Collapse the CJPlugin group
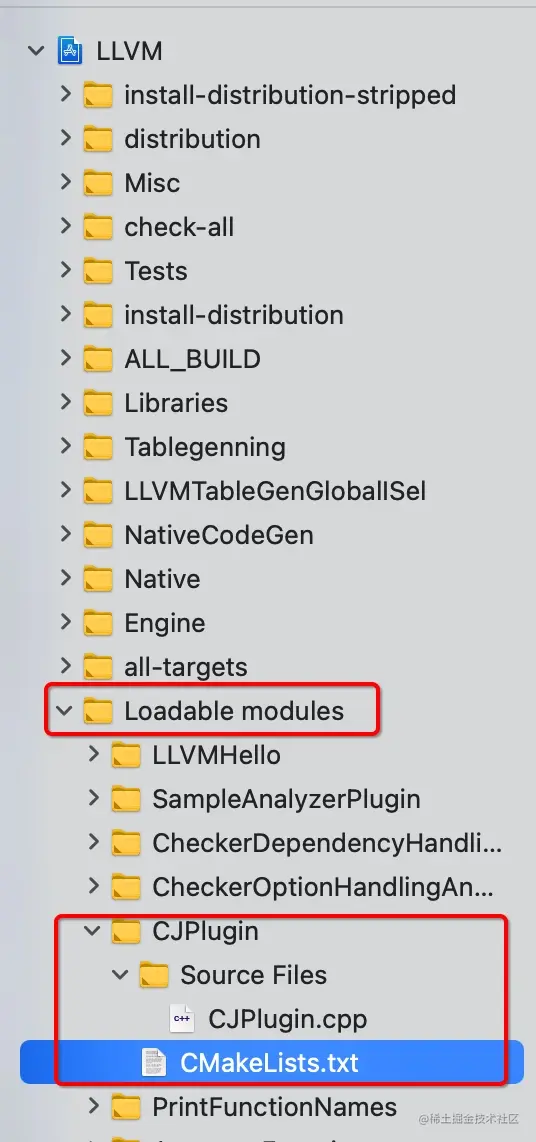Screen dimensions: 536x1142 [92, 930]
